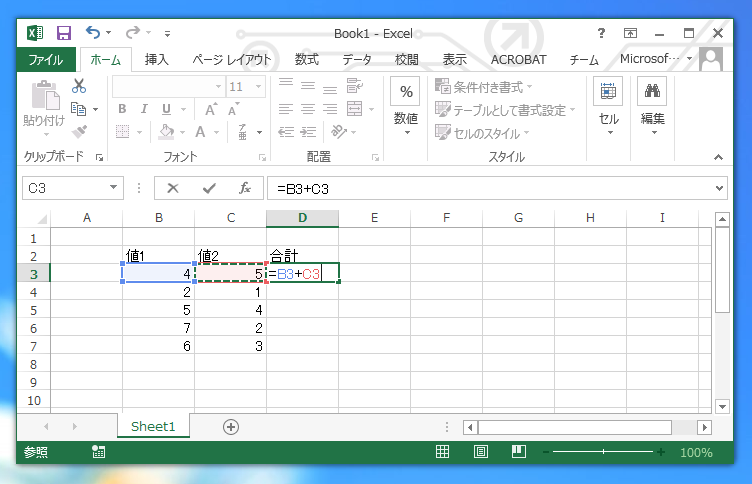This screenshot has width=752, height=484.
Task: Switch to the データ tab
Action: coord(357,59)
